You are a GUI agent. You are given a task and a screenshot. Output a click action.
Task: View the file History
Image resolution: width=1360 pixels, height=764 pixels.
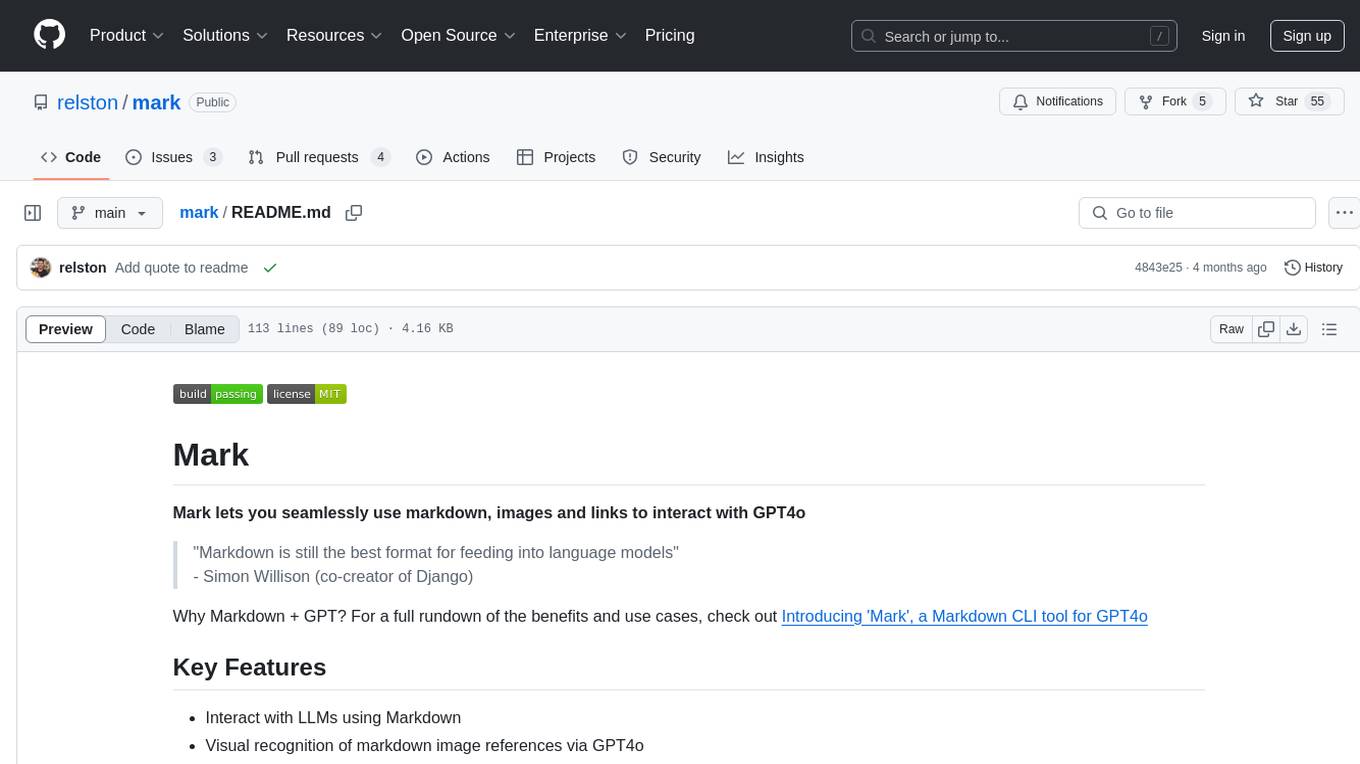(x=1313, y=268)
